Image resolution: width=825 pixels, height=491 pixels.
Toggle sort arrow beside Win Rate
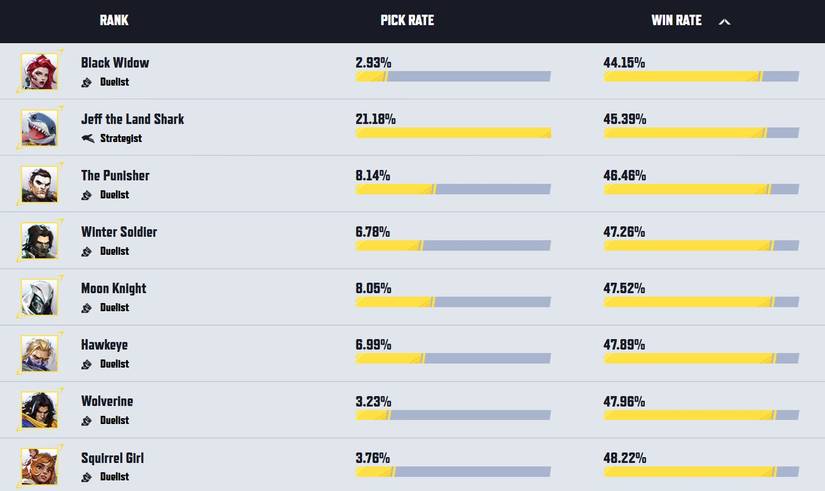pyautogui.click(x=725, y=22)
